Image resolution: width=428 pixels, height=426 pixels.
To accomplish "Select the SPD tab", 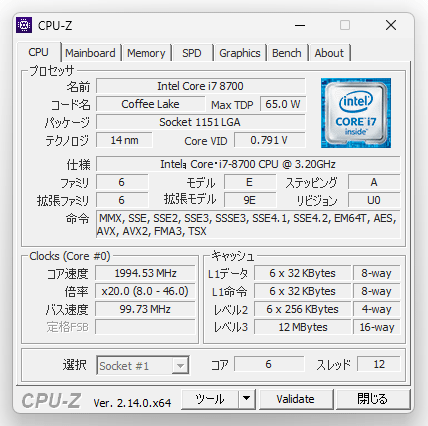I will coord(192,53).
